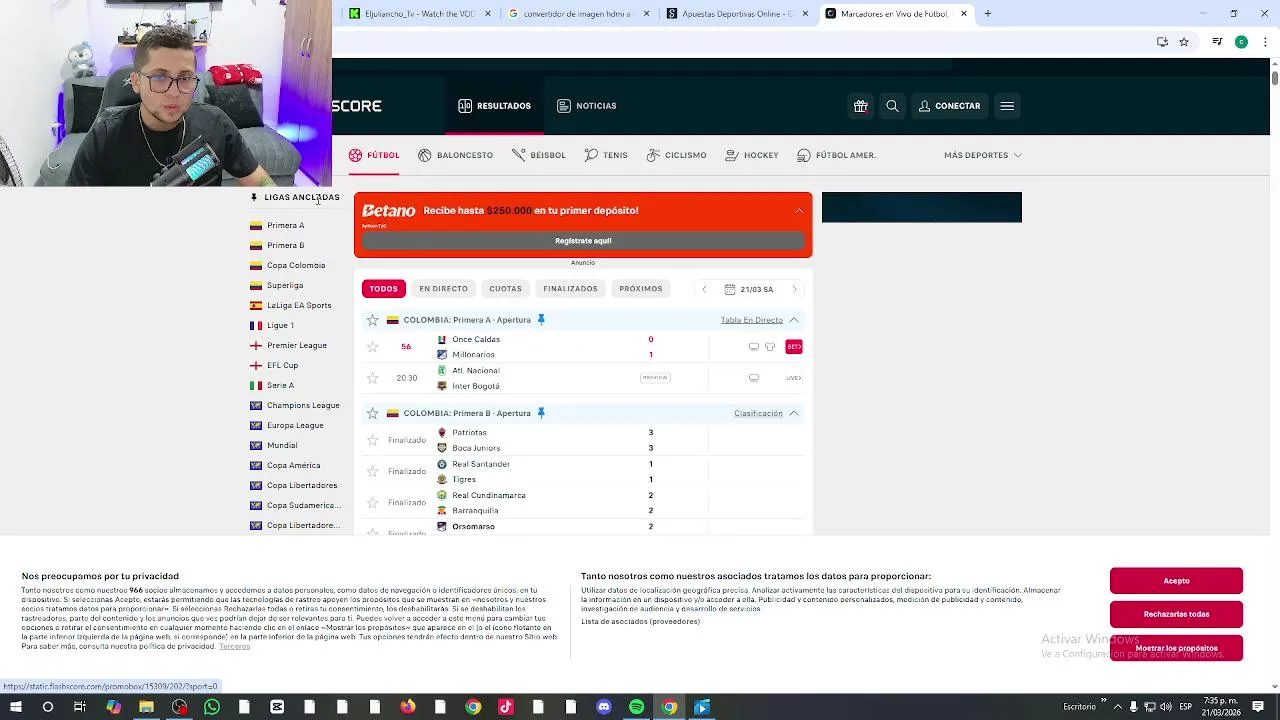The image size is (1280, 720).
Task: Open Lista de asociados (proveedores) link
Action: pos(640,622)
